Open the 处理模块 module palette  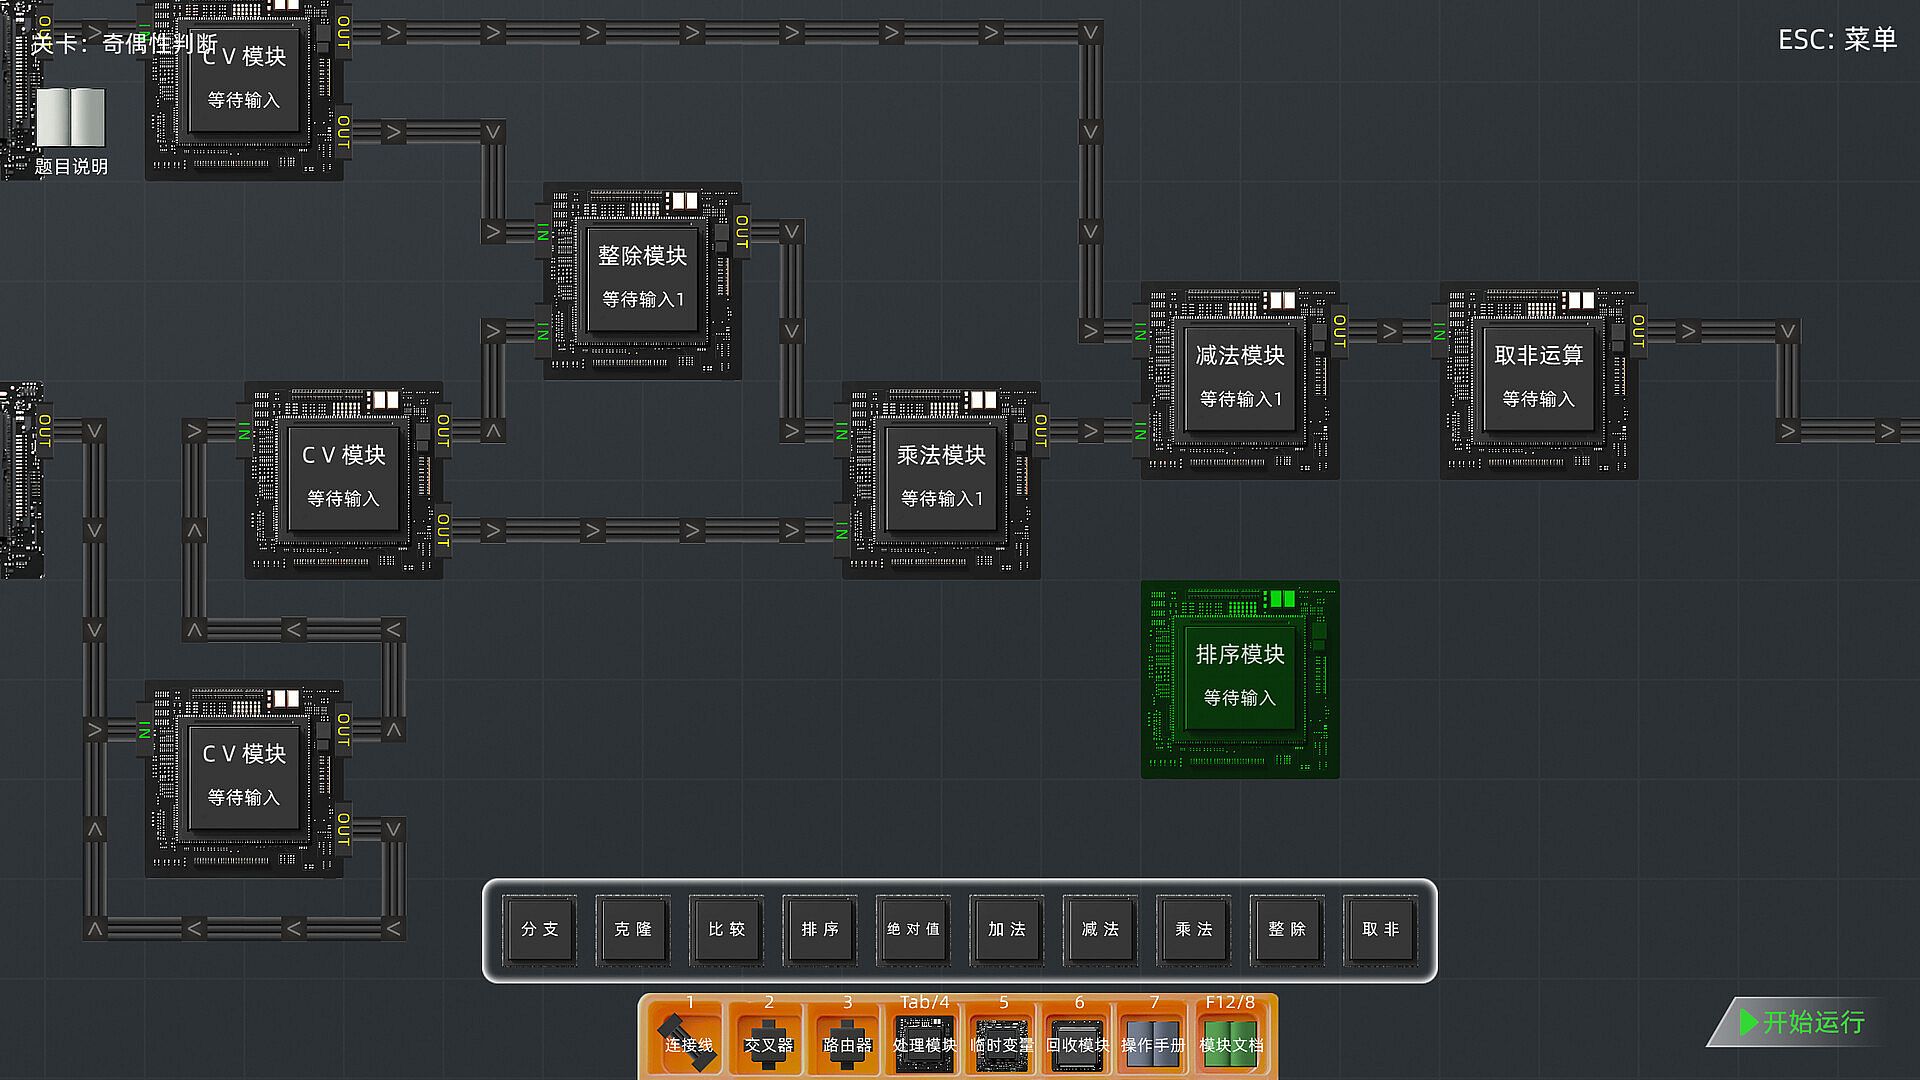(x=924, y=1040)
